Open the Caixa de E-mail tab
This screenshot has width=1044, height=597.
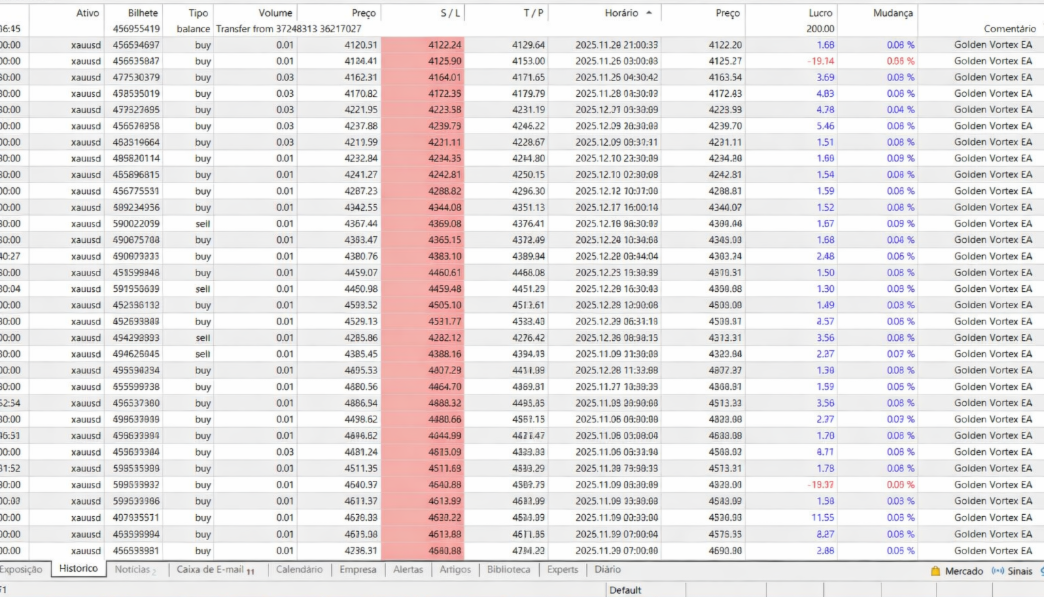coord(215,570)
